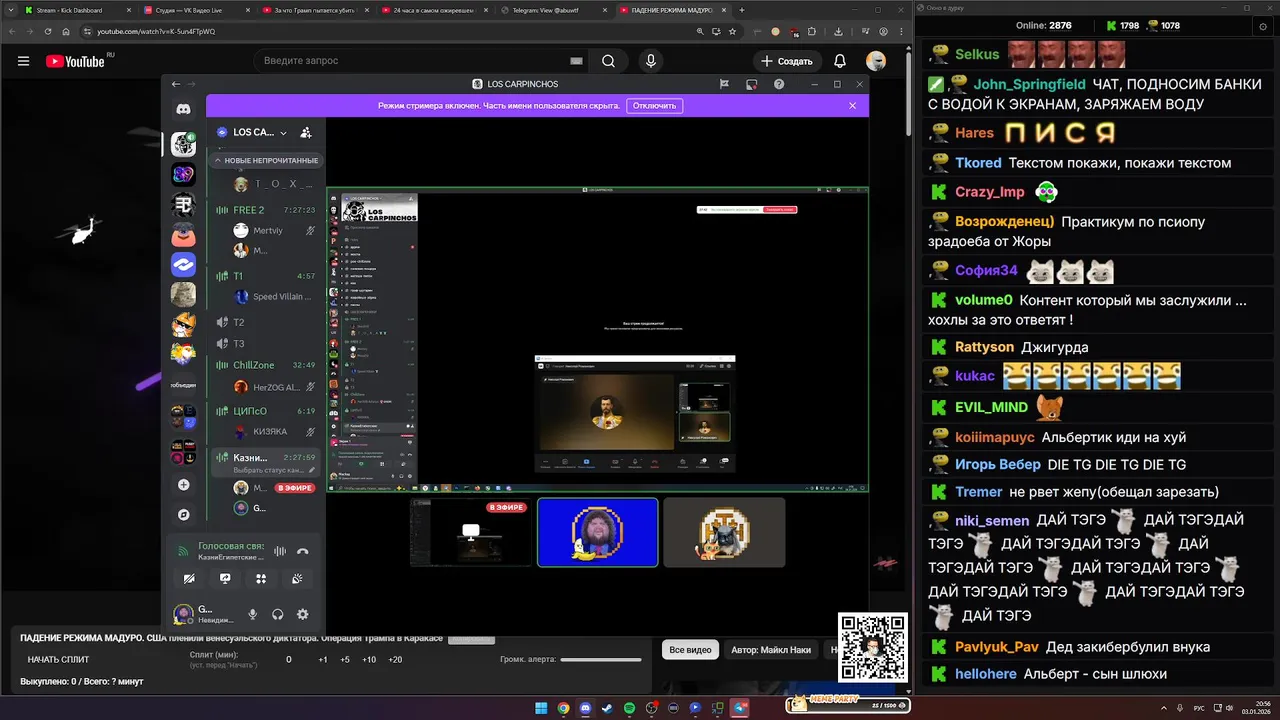
Task: Click +1 split minute increment
Action: point(323,659)
